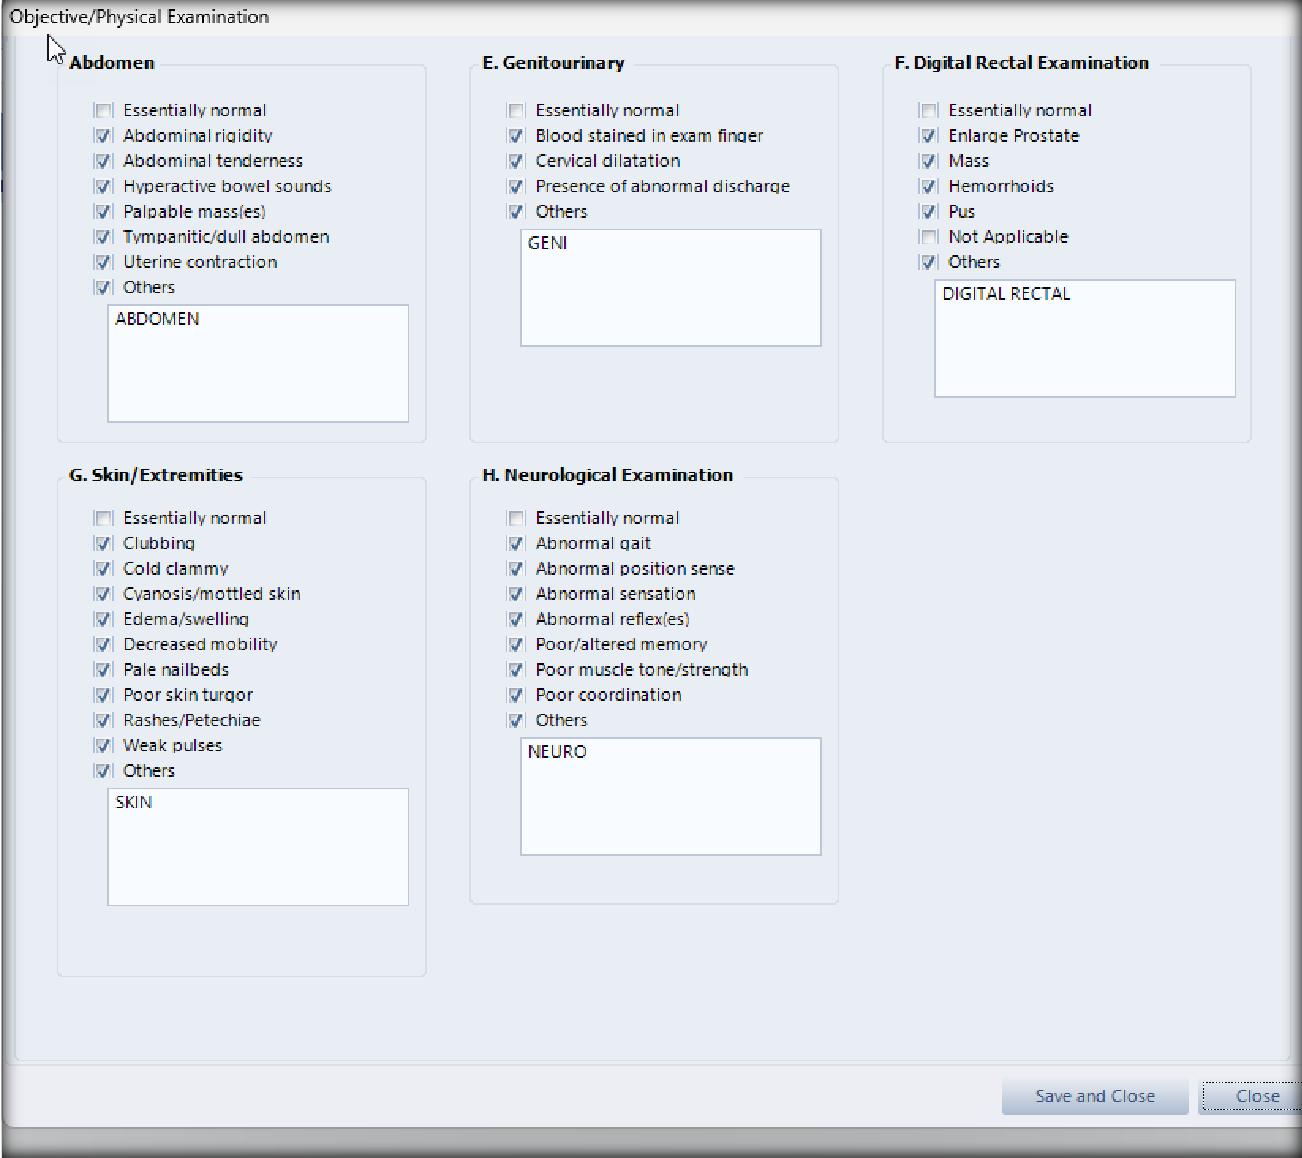This screenshot has width=1302, height=1158.
Task: Click the ABDOMEN others text field
Action: pos(258,363)
